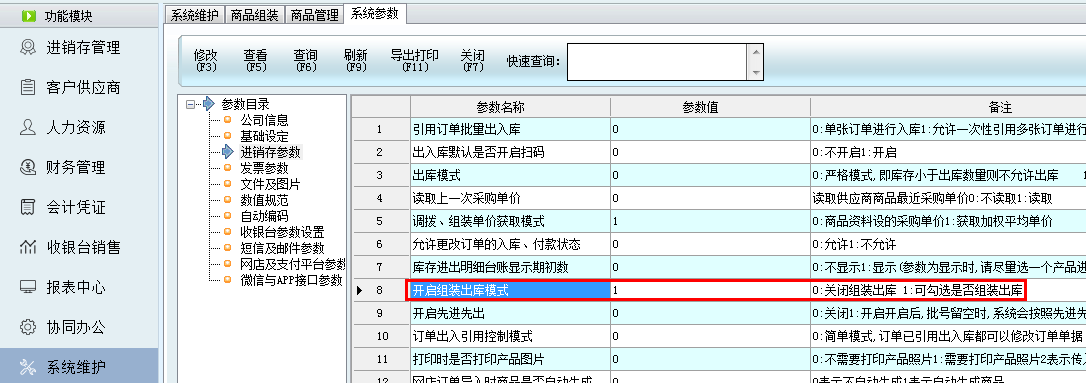Viewport: 1086px width, 383px height.
Task: Click the 修改 (F3) toolbar button
Action: coord(206,61)
